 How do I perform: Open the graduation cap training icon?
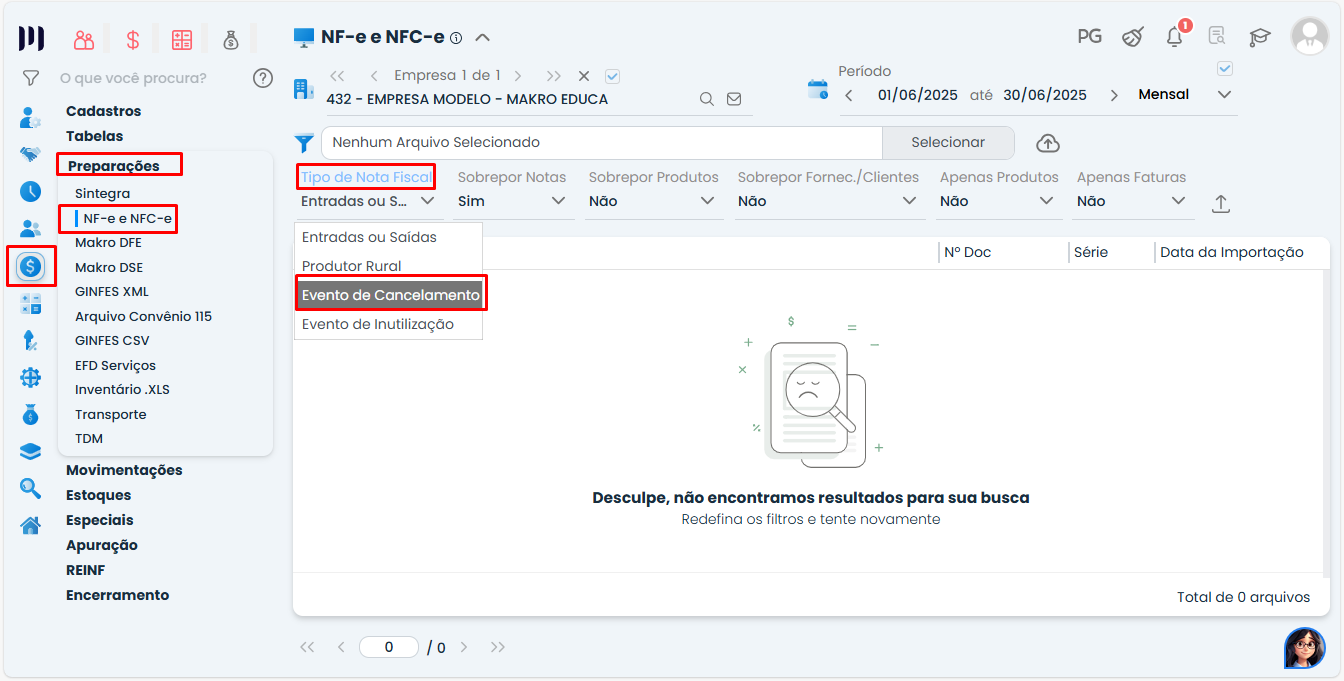1259,37
